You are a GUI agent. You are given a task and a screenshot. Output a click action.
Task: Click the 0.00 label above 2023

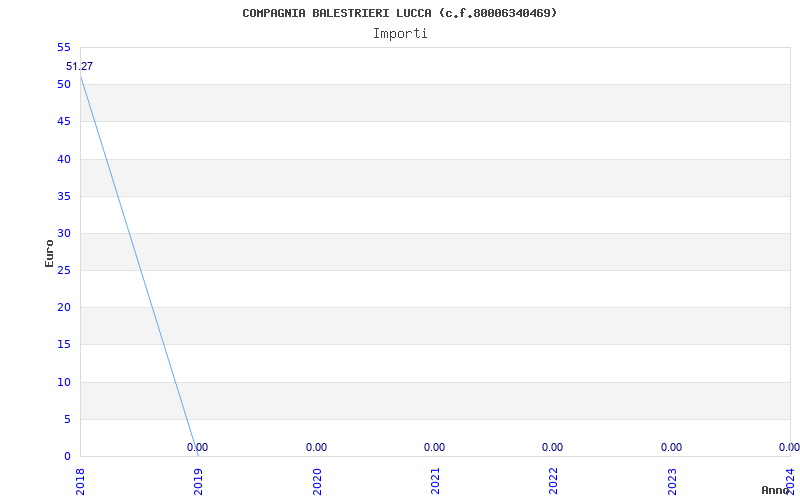[x=671, y=447]
